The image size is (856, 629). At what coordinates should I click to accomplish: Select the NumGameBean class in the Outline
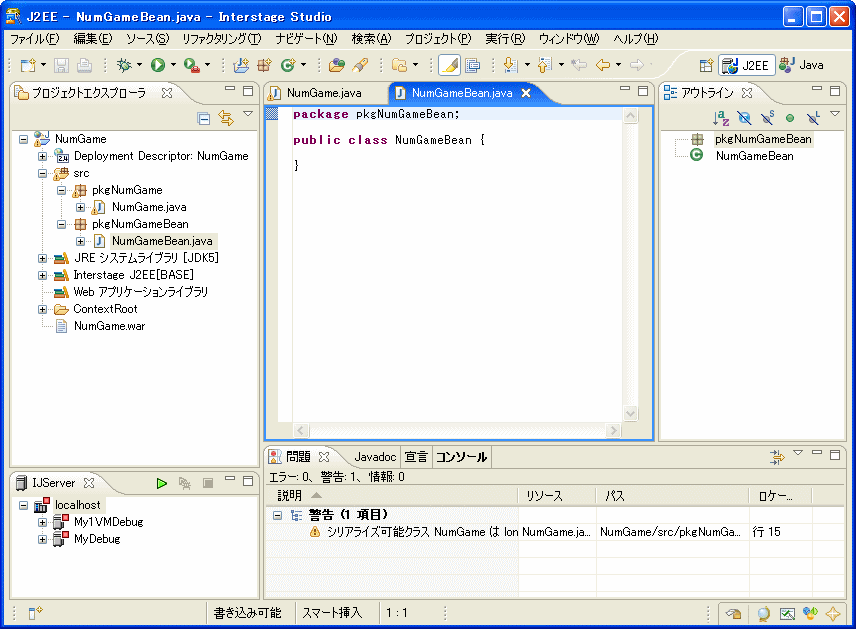pyautogui.click(x=754, y=156)
